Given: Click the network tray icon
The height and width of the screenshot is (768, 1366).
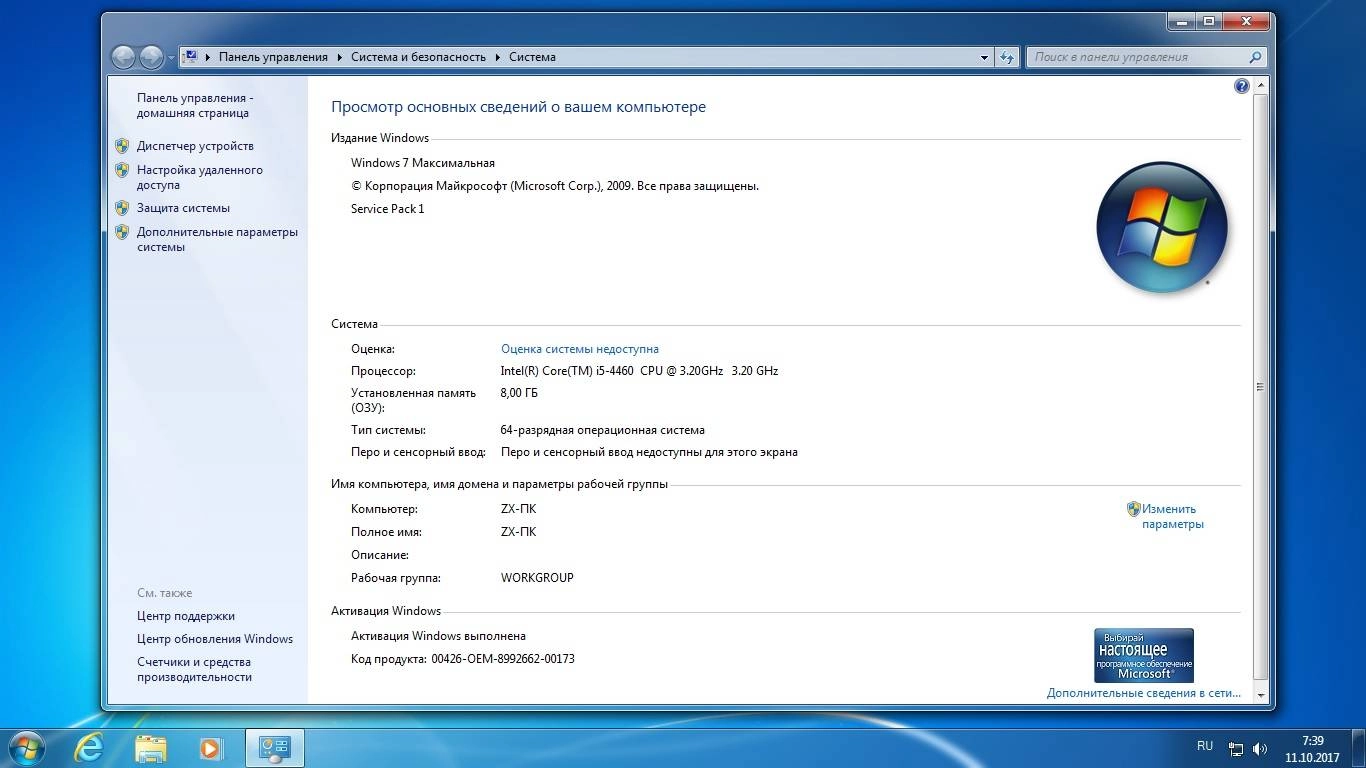Looking at the screenshot, I should (1236, 748).
